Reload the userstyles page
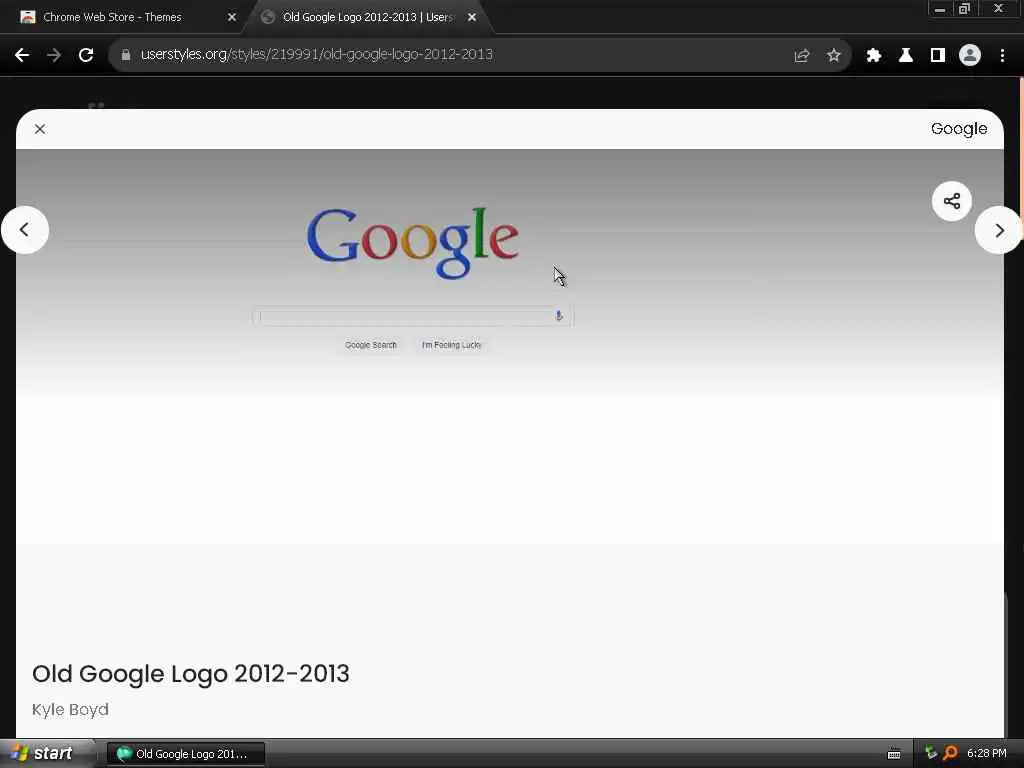The width and height of the screenshot is (1024, 768). click(x=86, y=56)
